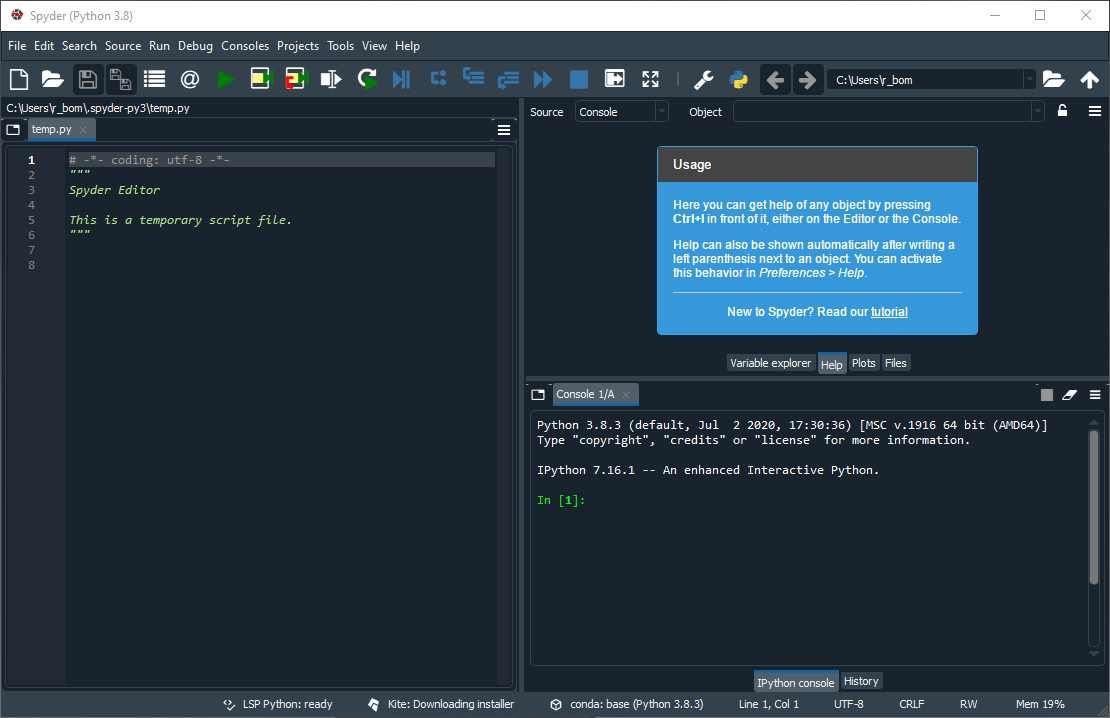The height and width of the screenshot is (718, 1110).
Task: Open the Projects menu
Action: point(298,46)
